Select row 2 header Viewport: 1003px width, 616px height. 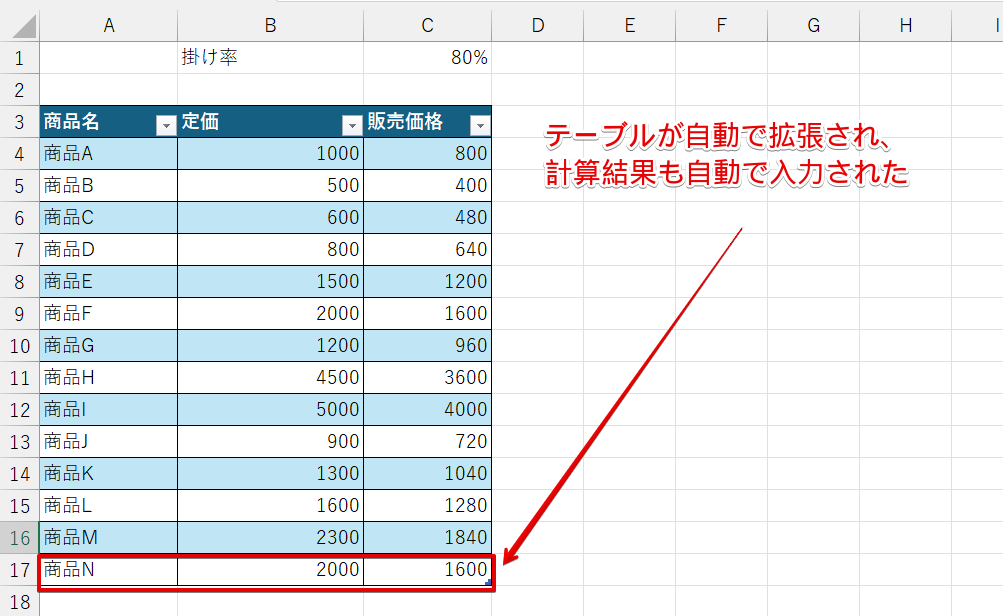tap(19, 90)
